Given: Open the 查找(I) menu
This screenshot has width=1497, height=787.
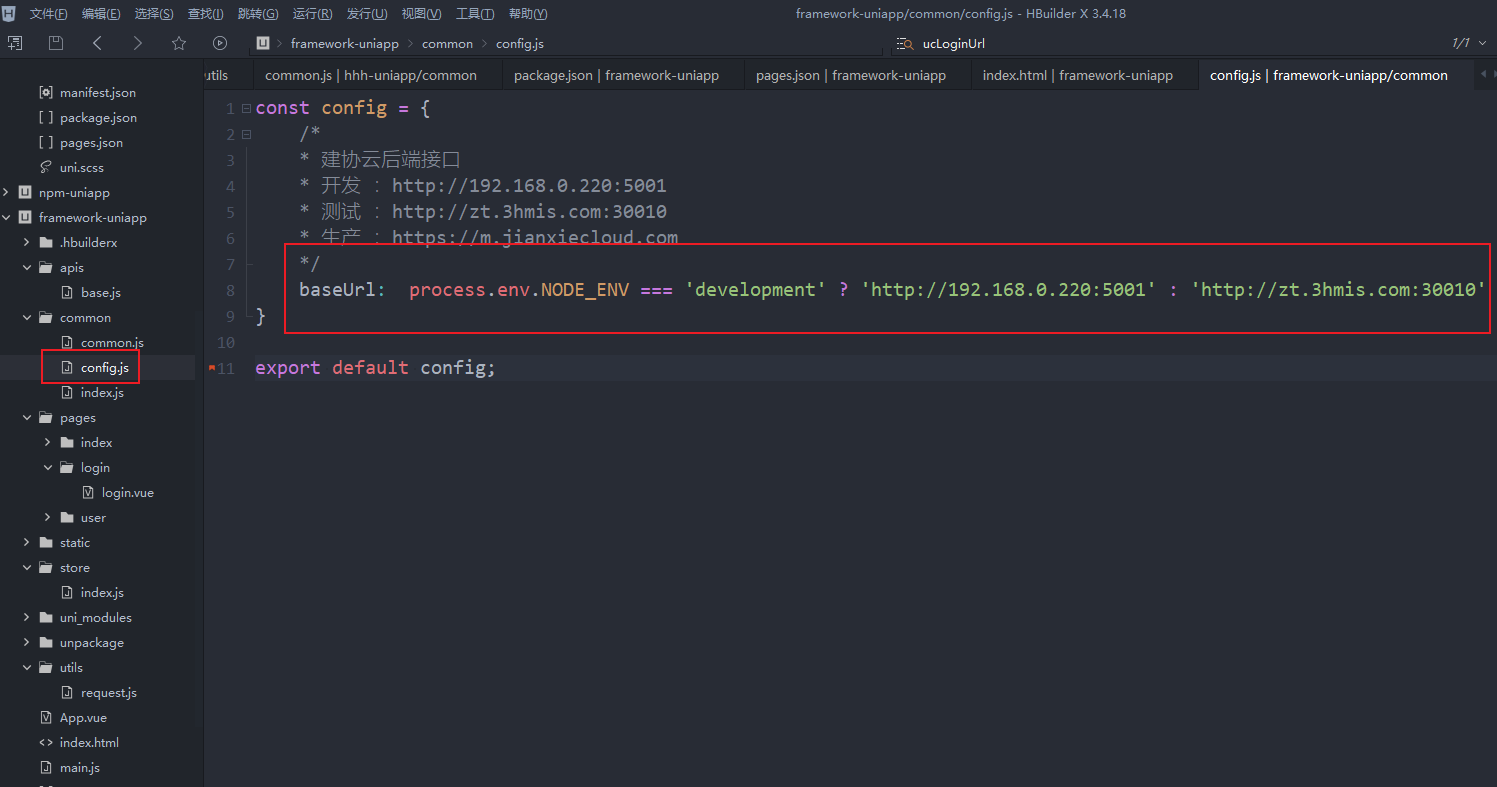Looking at the screenshot, I should click(x=206, y=14).
